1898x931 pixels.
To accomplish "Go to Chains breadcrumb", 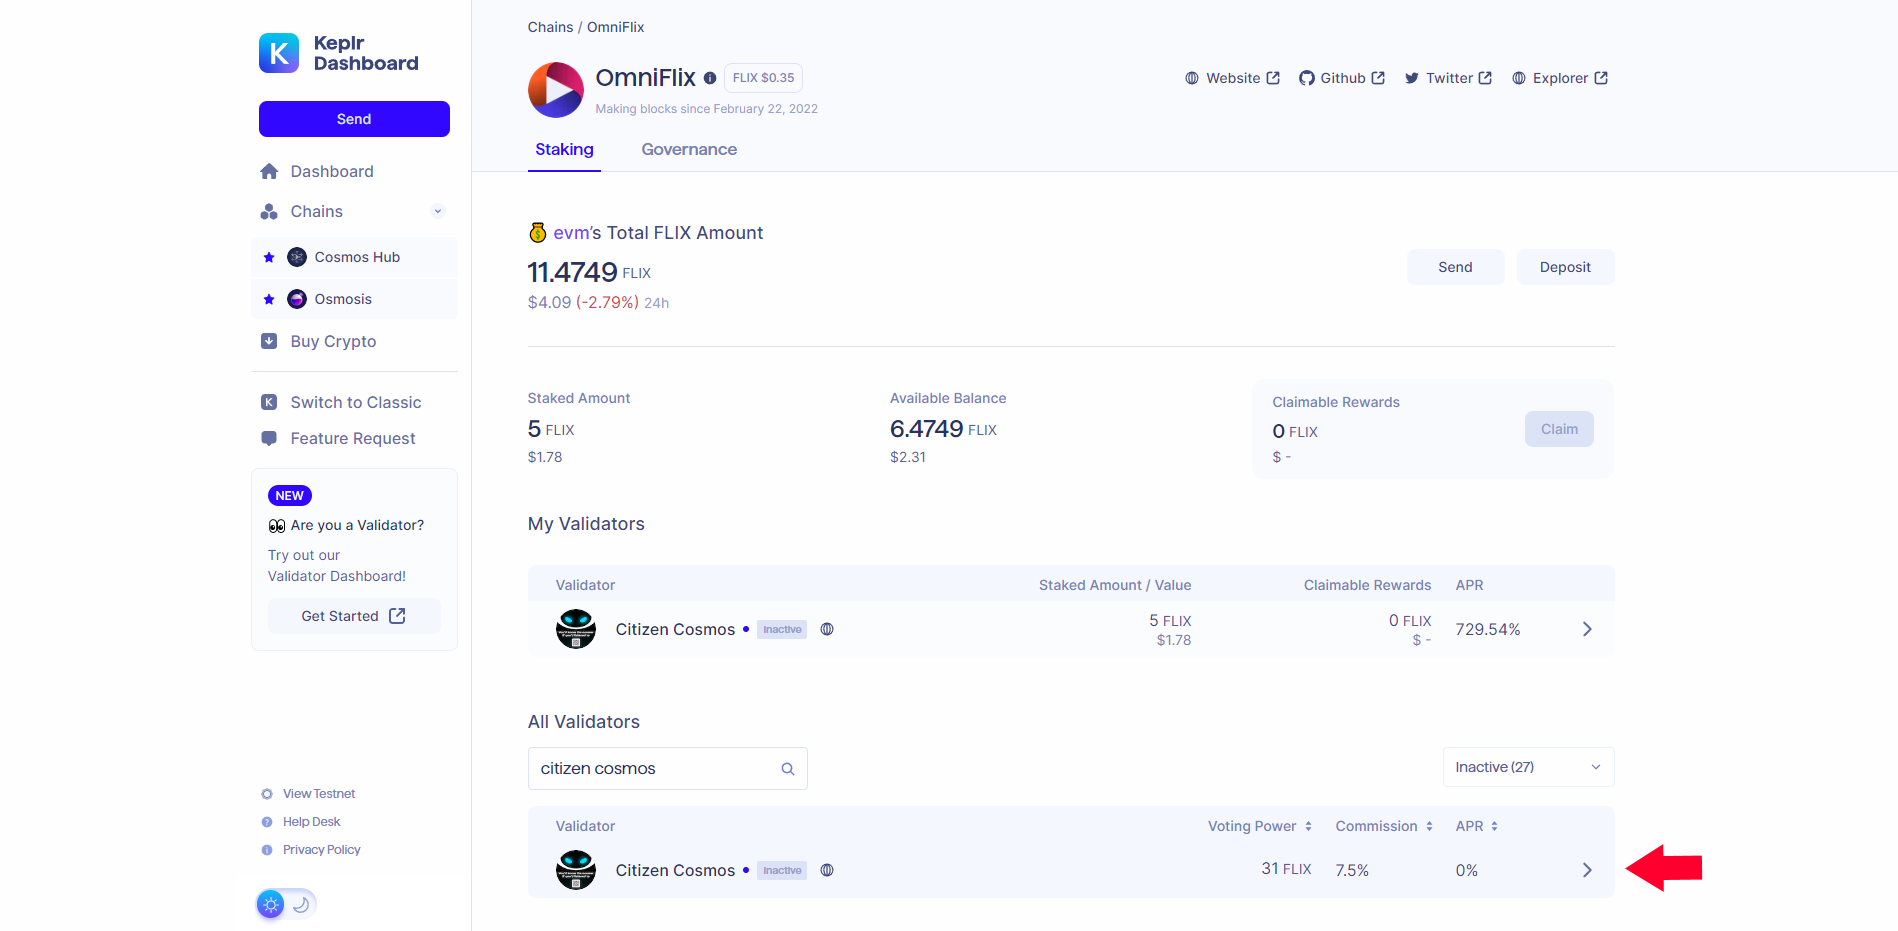I will pyautogui.click(x=550, y=27).
